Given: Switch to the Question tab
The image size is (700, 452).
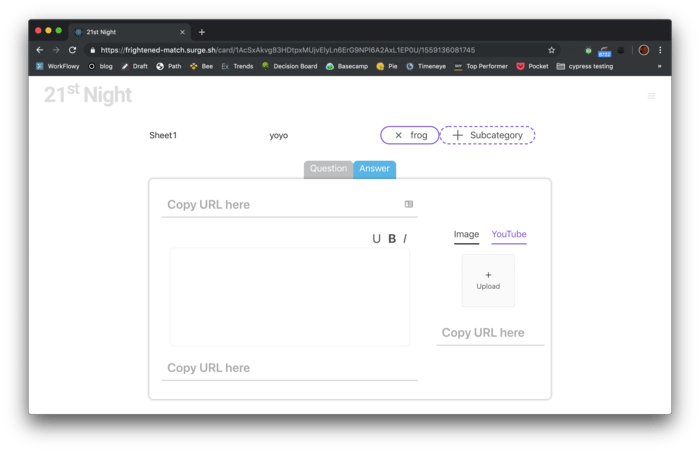Looking at the screenshot, I should (328, 169).
